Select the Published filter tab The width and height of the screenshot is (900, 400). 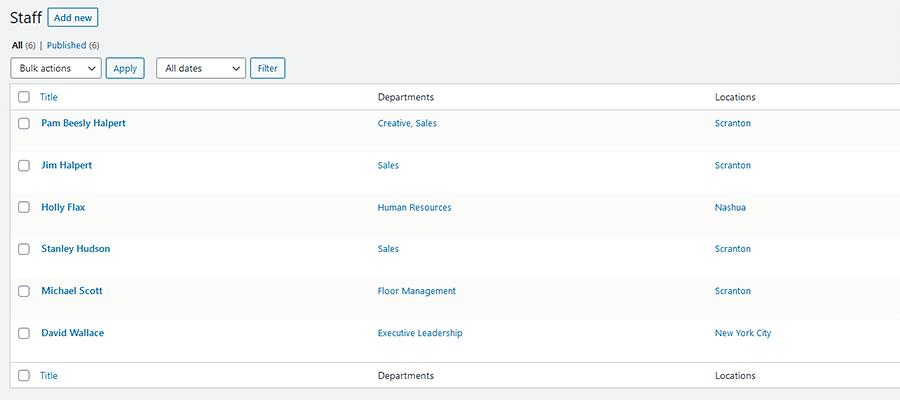67,45
